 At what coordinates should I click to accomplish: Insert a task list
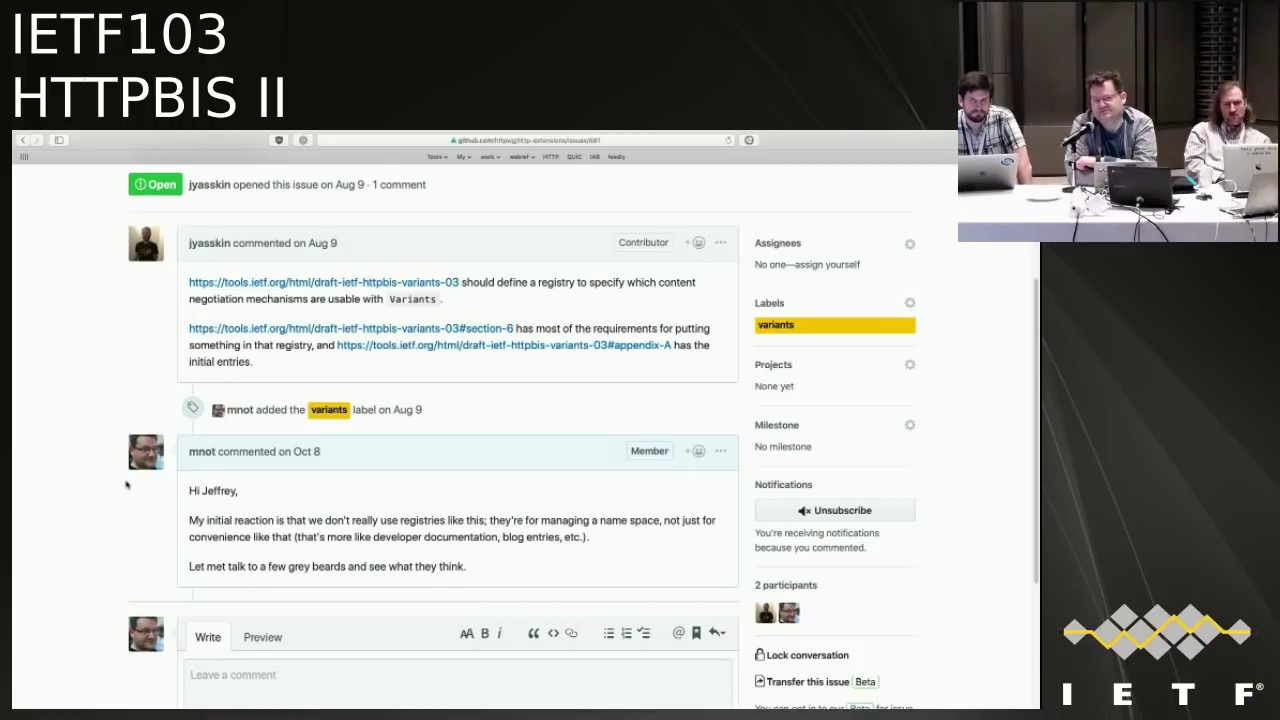point(644,633)
